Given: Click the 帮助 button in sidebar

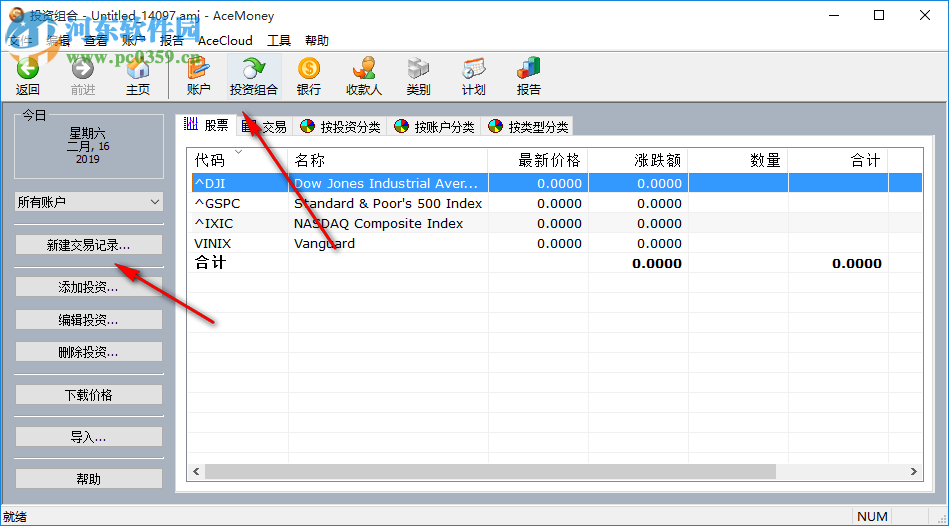Looking at the screenshot, I should point(89,479).
